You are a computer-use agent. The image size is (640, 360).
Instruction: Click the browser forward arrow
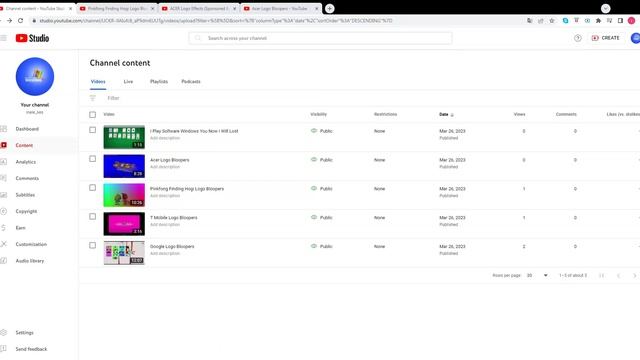pos(9,20)
